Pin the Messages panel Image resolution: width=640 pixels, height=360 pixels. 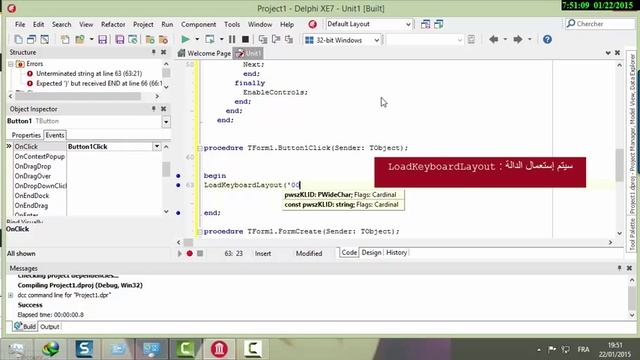click(620, 268)
